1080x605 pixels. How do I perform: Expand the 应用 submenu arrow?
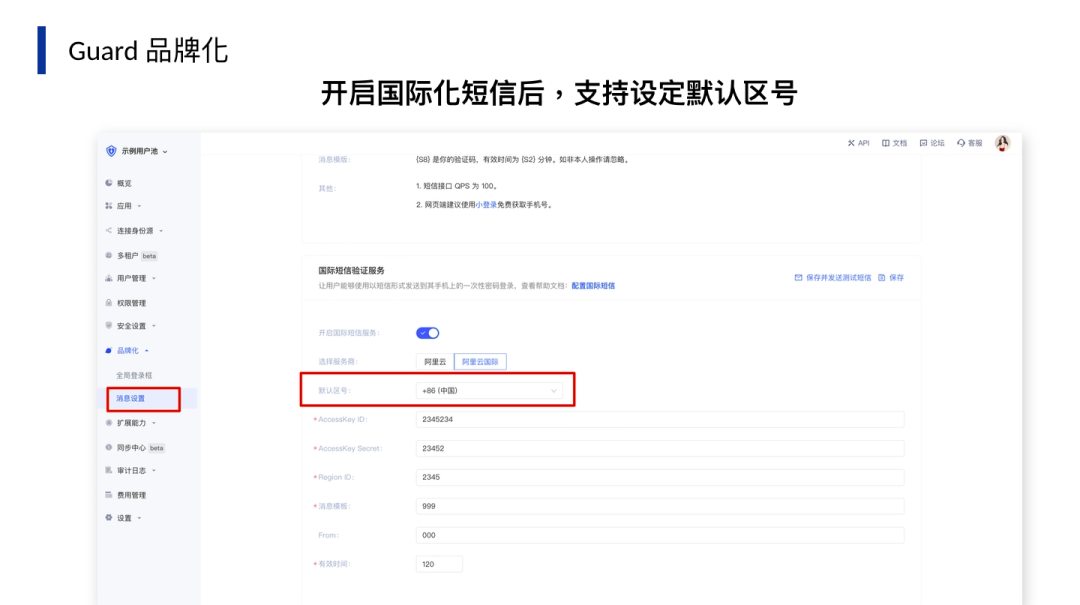139,206
